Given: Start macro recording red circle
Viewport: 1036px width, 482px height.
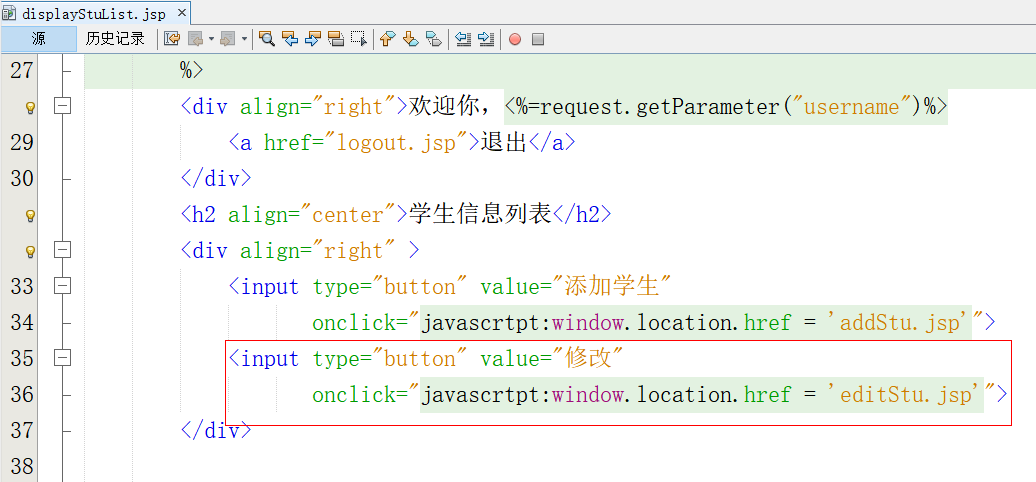Looking at the screenshot, I should pyautogui.click(x=515, y=40).
